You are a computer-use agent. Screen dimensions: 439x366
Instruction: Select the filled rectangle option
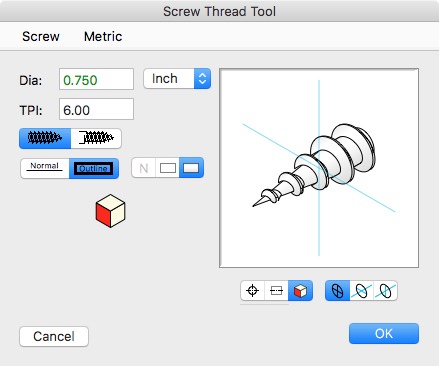pyautogui.click(x=191, y=168)
